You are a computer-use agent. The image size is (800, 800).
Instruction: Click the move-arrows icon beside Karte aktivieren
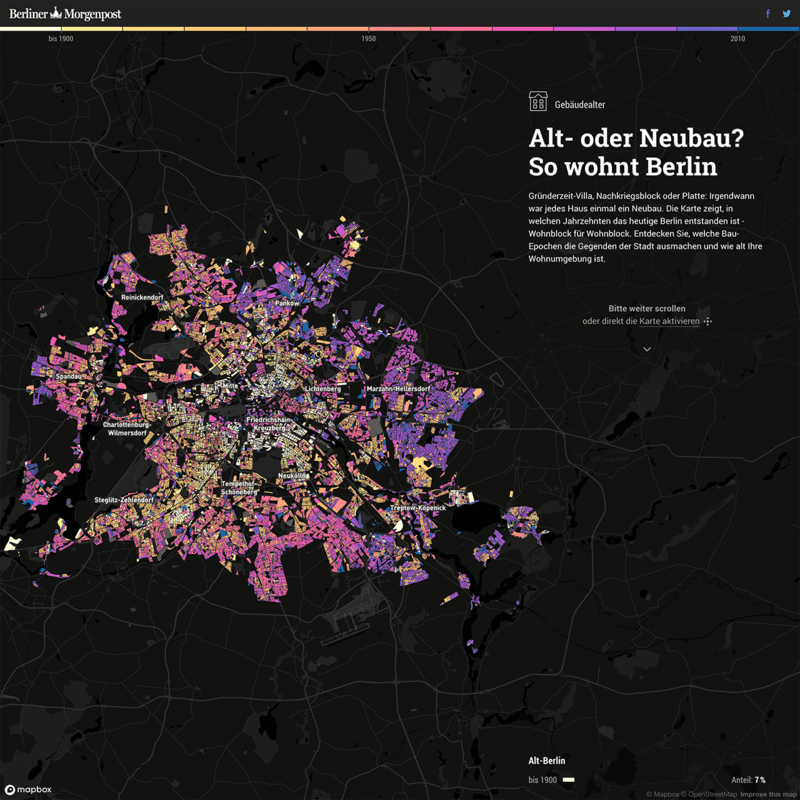tap(707, 321)
